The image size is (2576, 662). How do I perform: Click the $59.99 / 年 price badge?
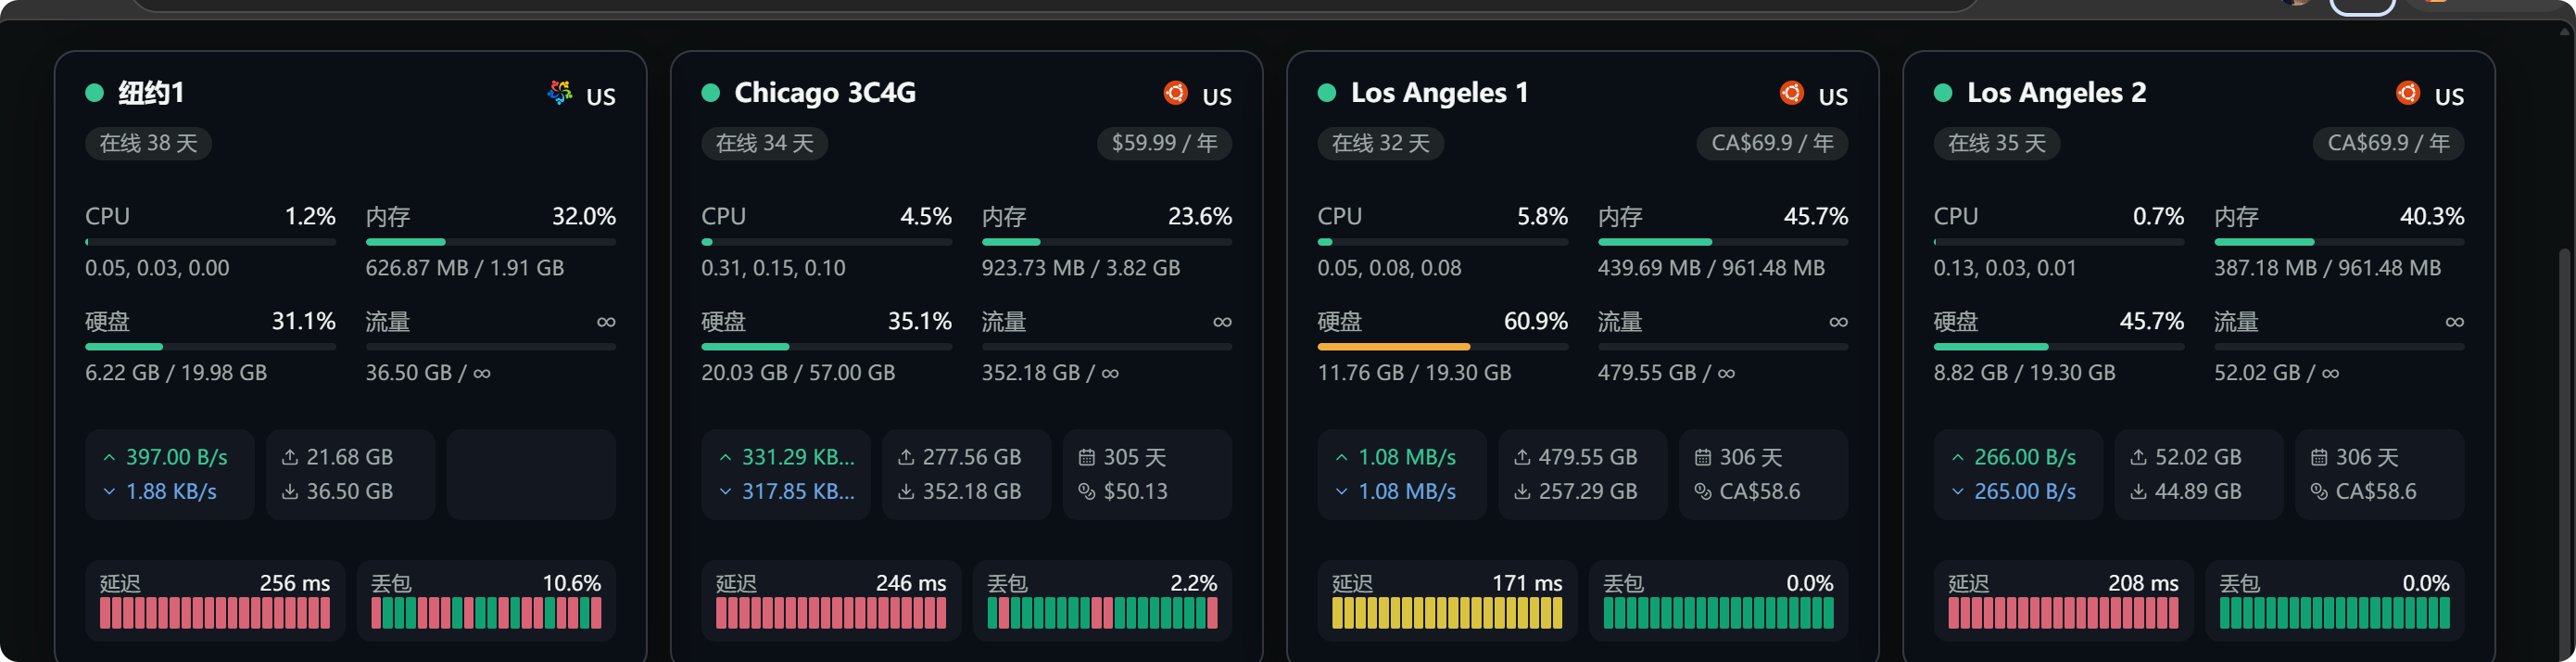tap(1164, 143)
